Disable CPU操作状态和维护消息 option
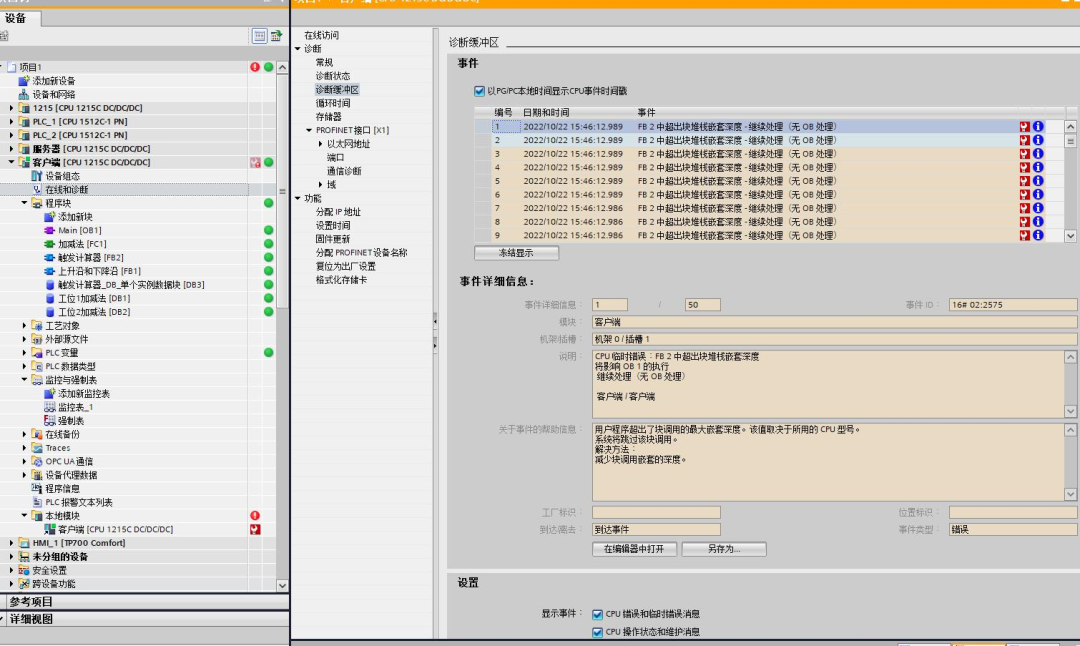Screen dimensions: 1080x646 pyautogui.click(x=596, y=631)
